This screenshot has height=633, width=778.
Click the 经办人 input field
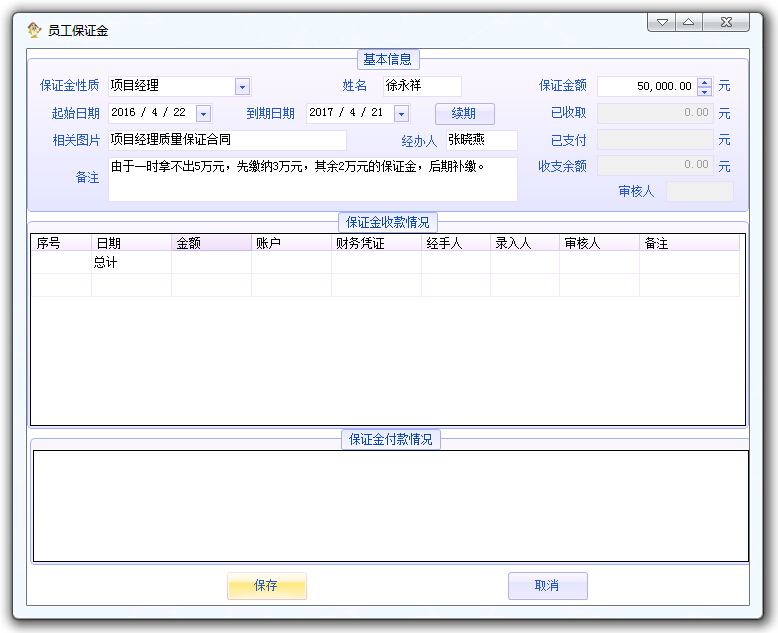coord(481,141)
